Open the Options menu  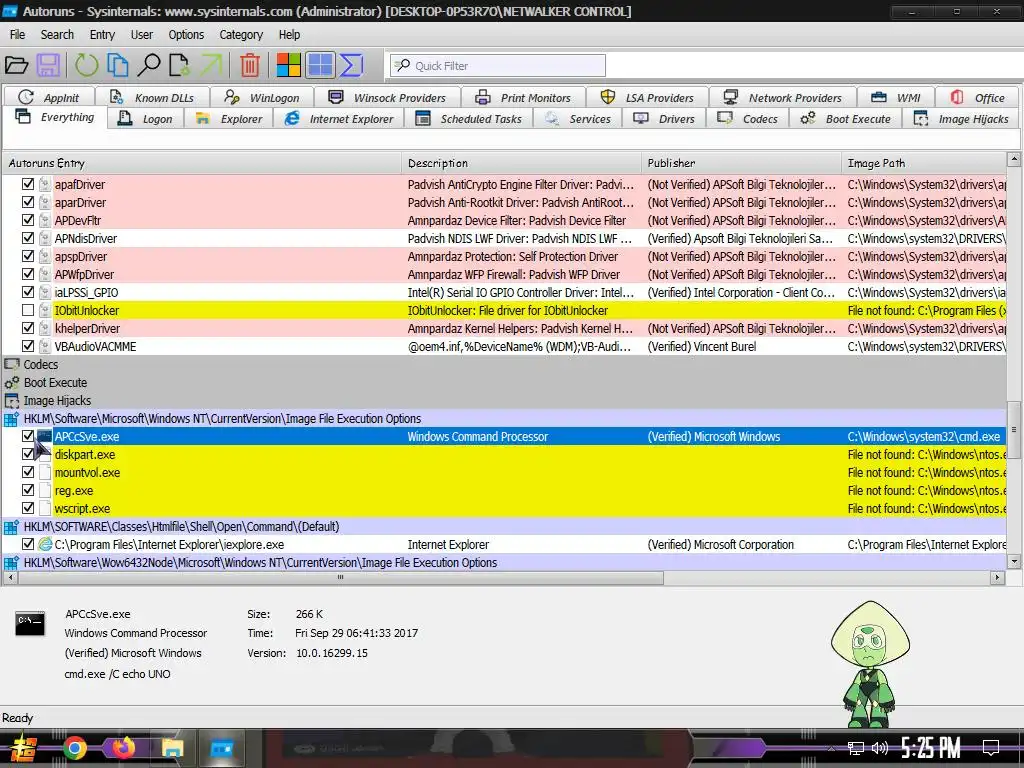(x=186, y=35)
